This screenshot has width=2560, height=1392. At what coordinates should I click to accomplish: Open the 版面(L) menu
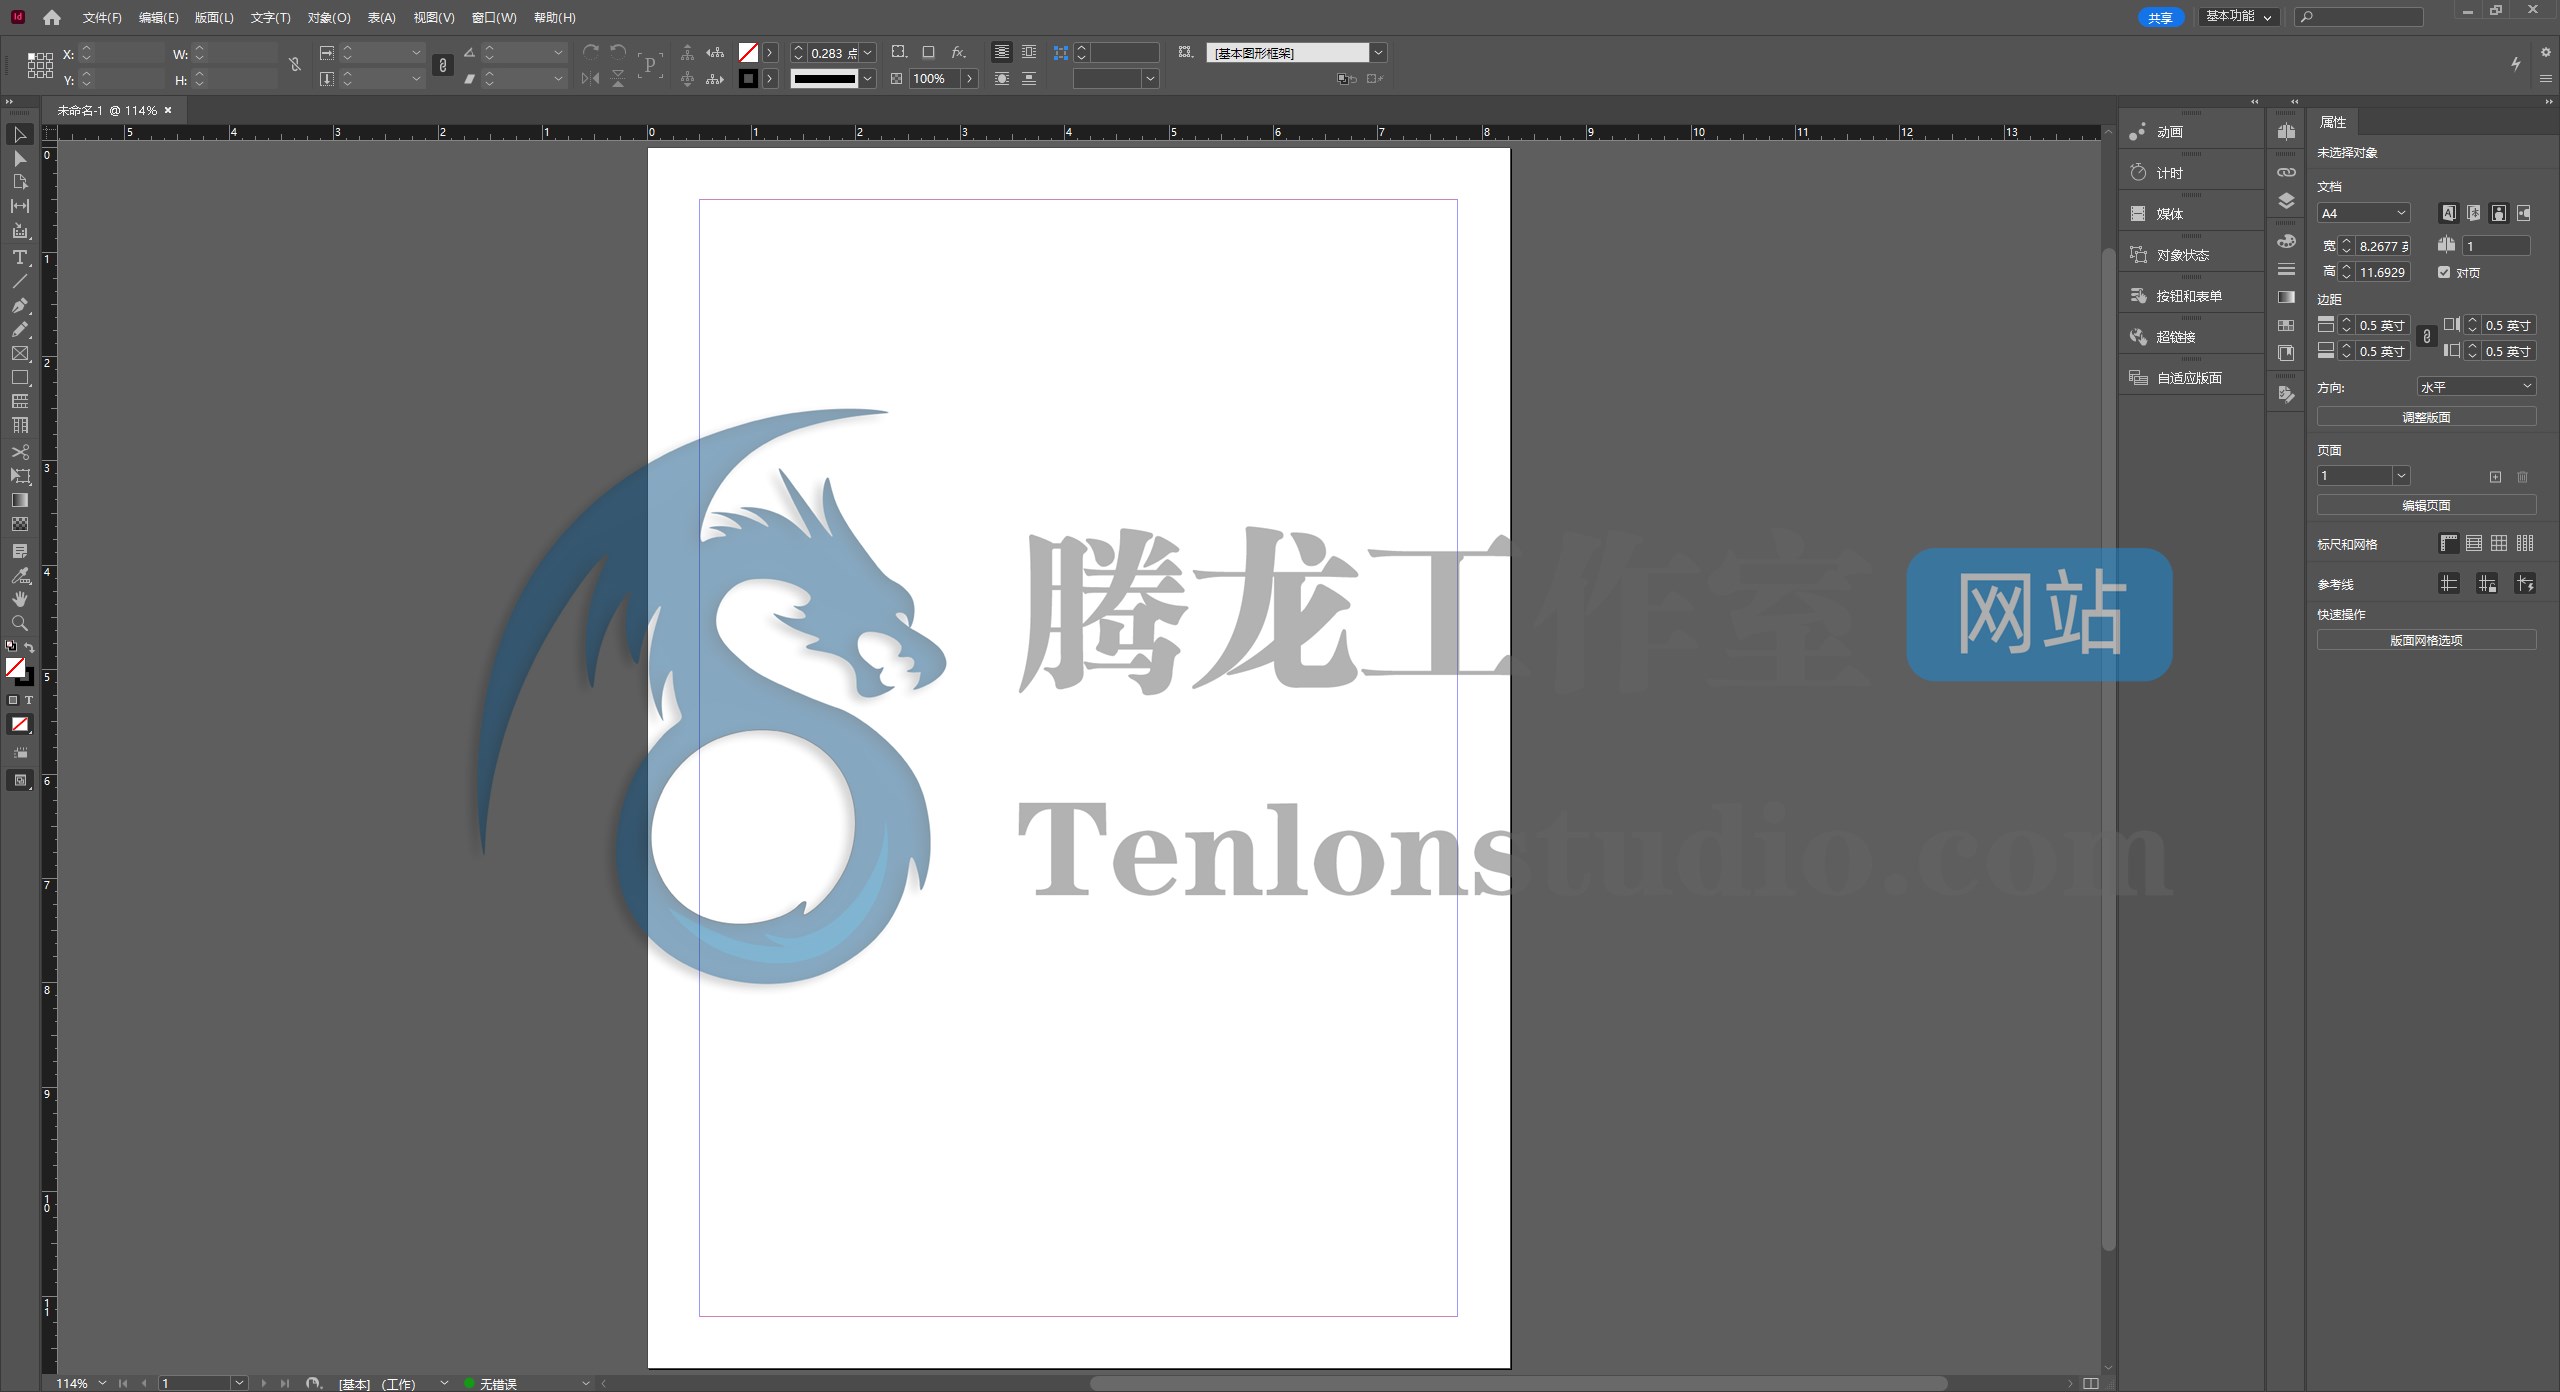[x=214, y=17]
